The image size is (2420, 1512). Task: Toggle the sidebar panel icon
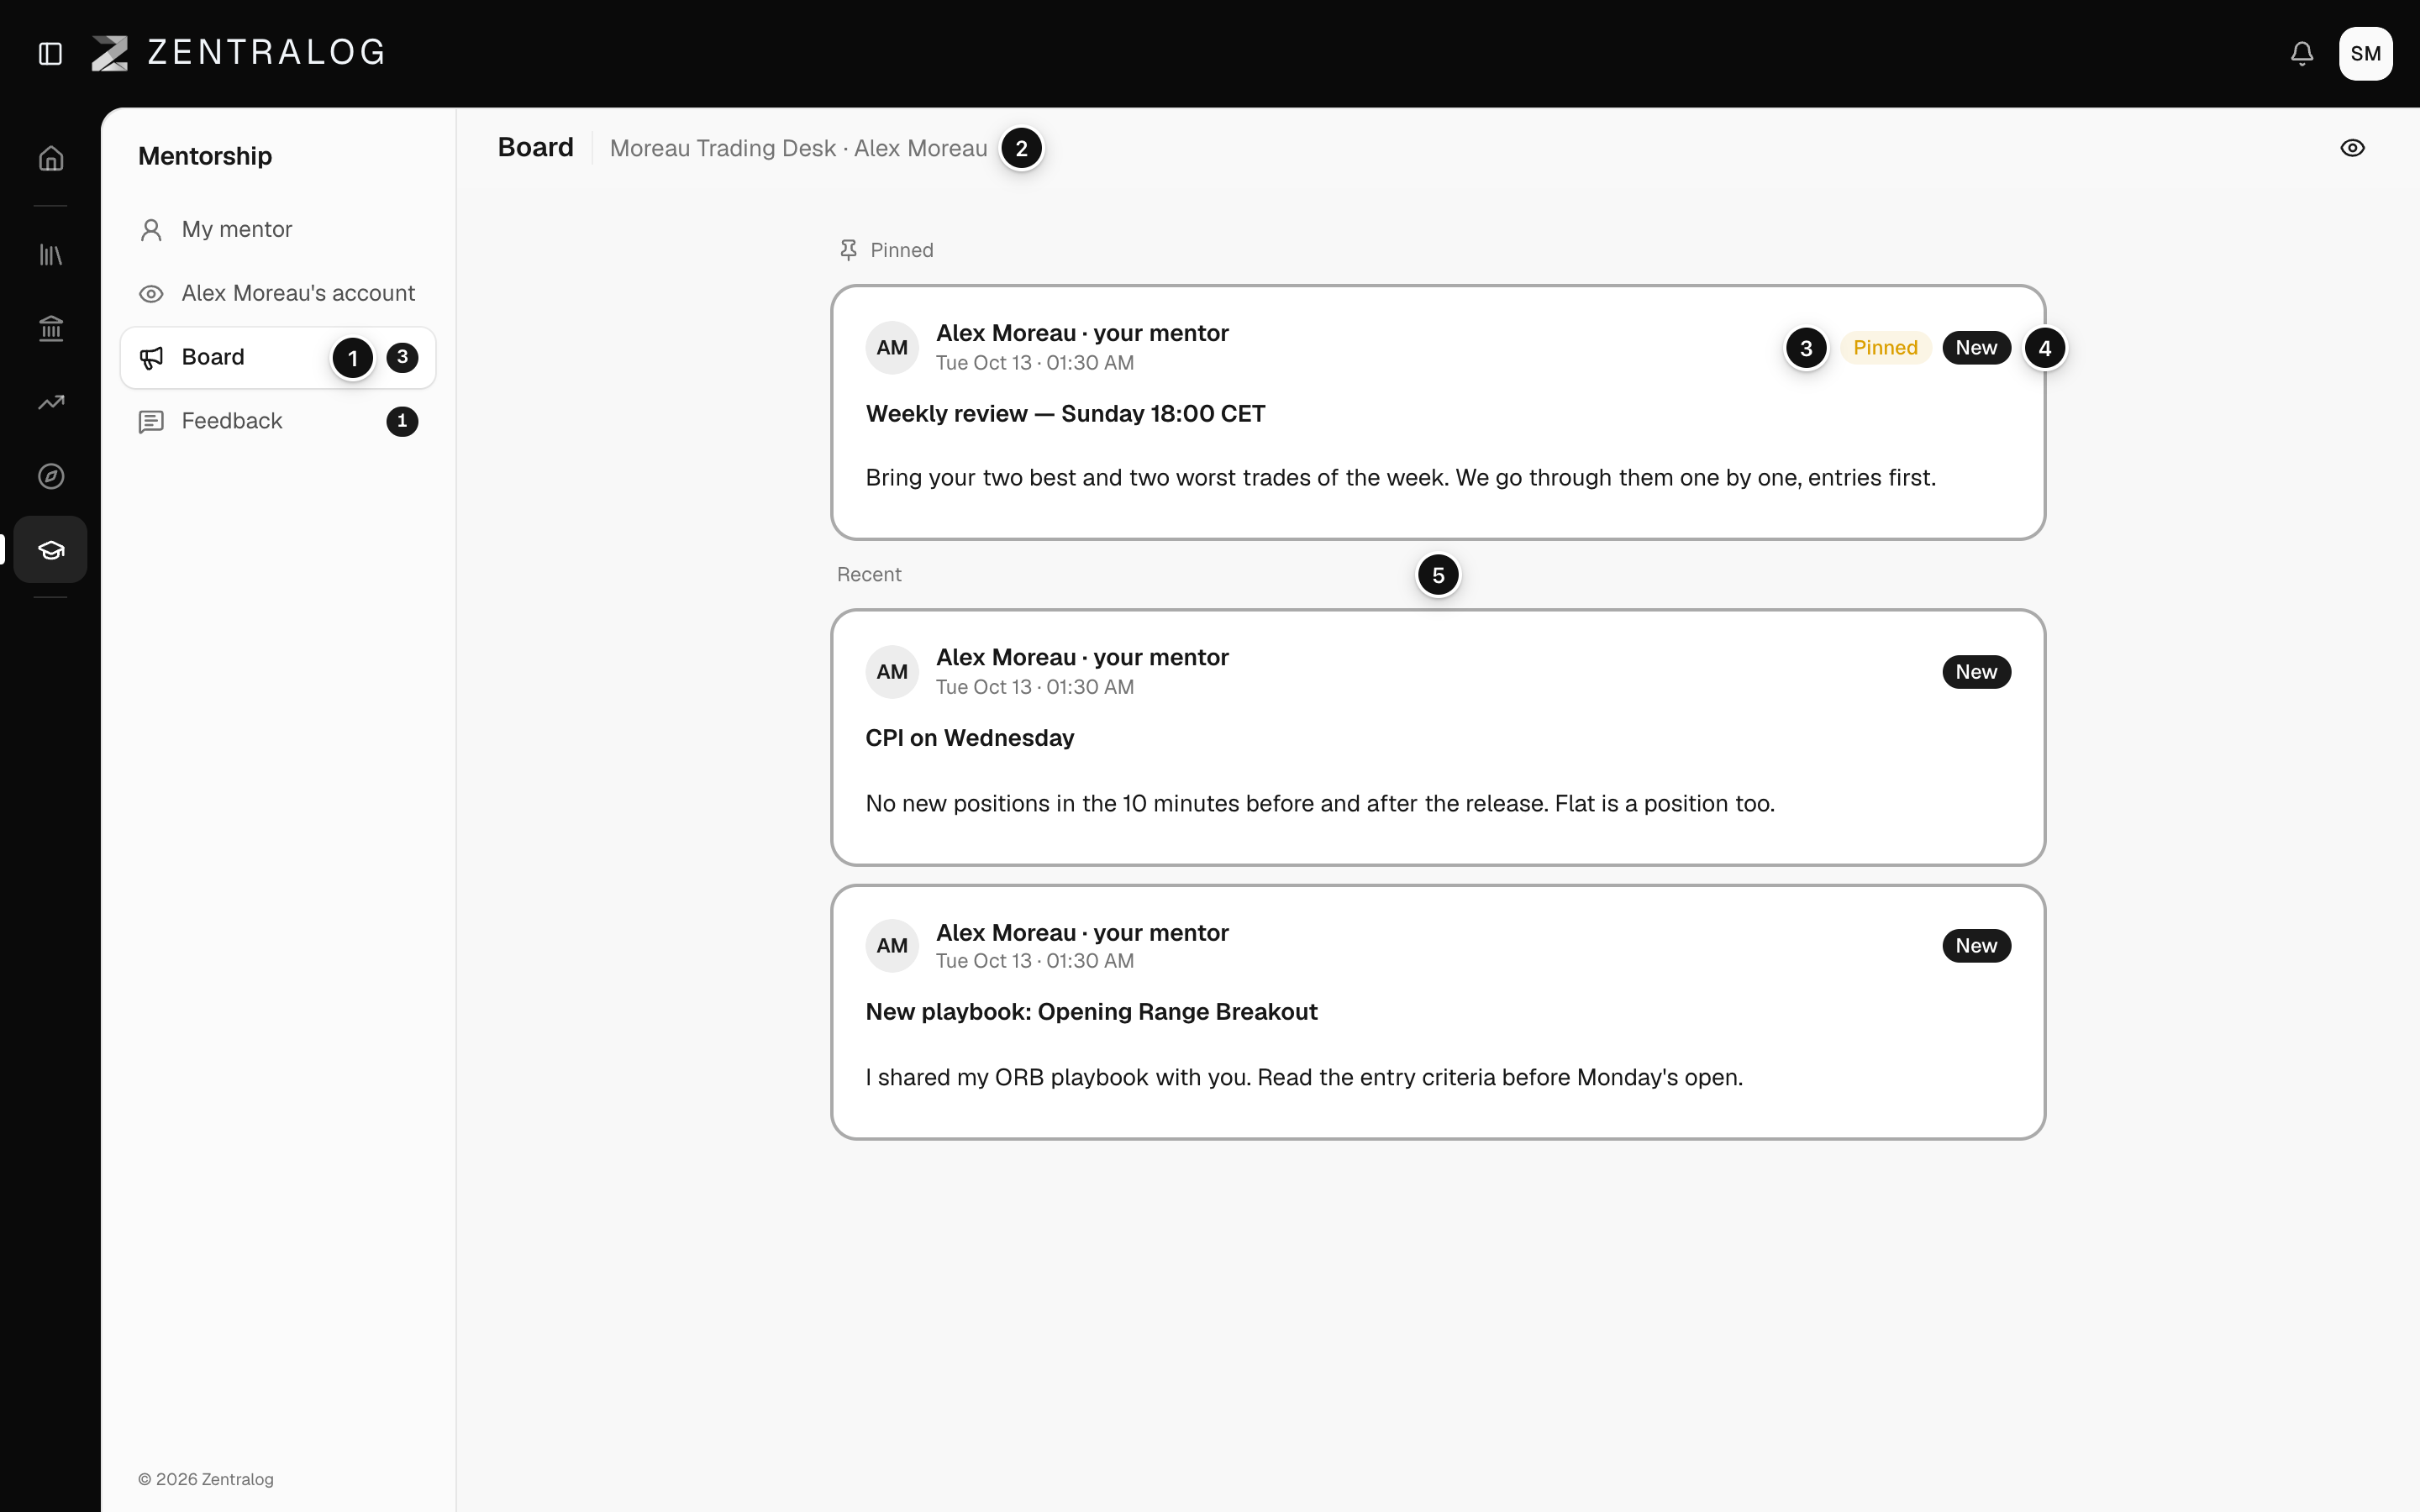click(x=50, y=53)
